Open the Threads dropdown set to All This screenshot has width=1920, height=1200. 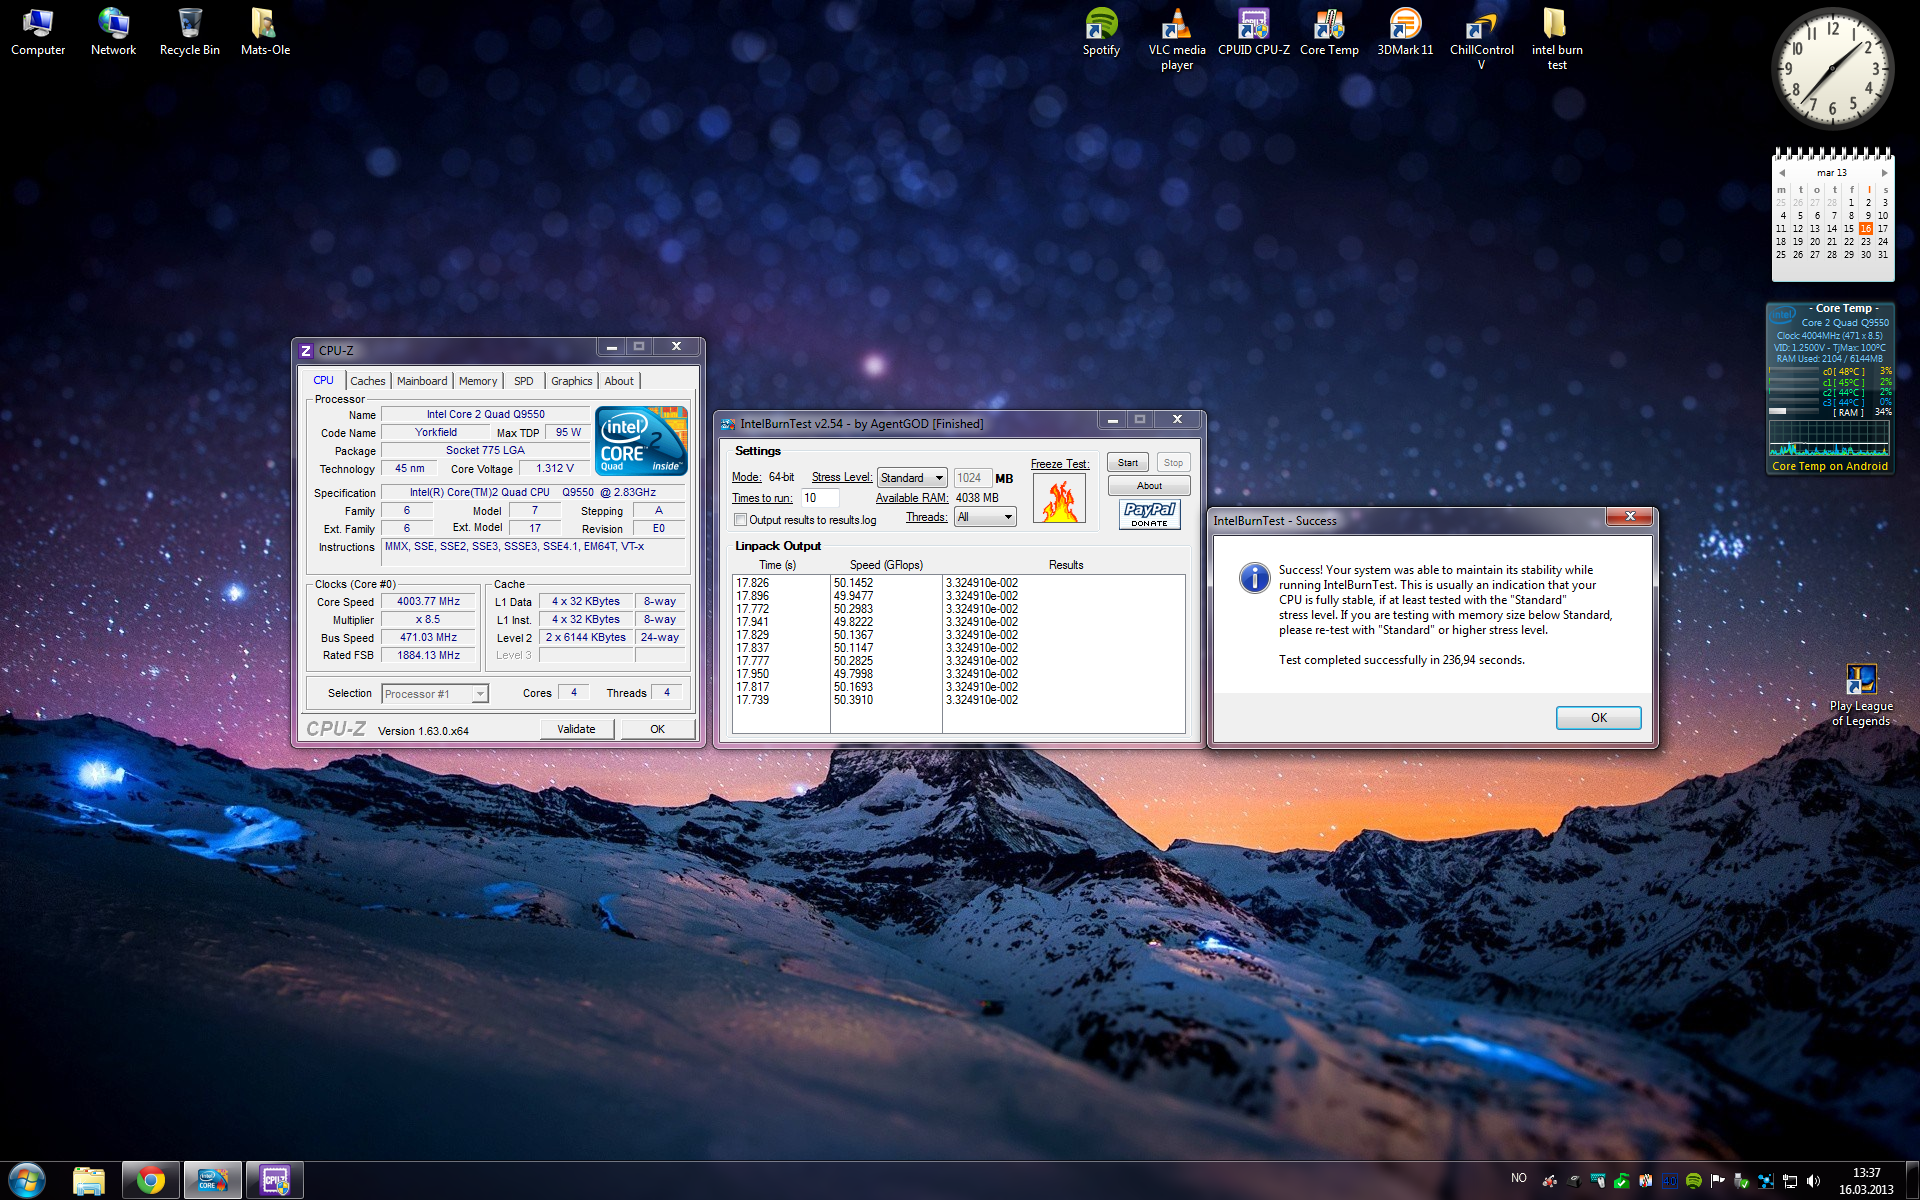click(985, 517)
